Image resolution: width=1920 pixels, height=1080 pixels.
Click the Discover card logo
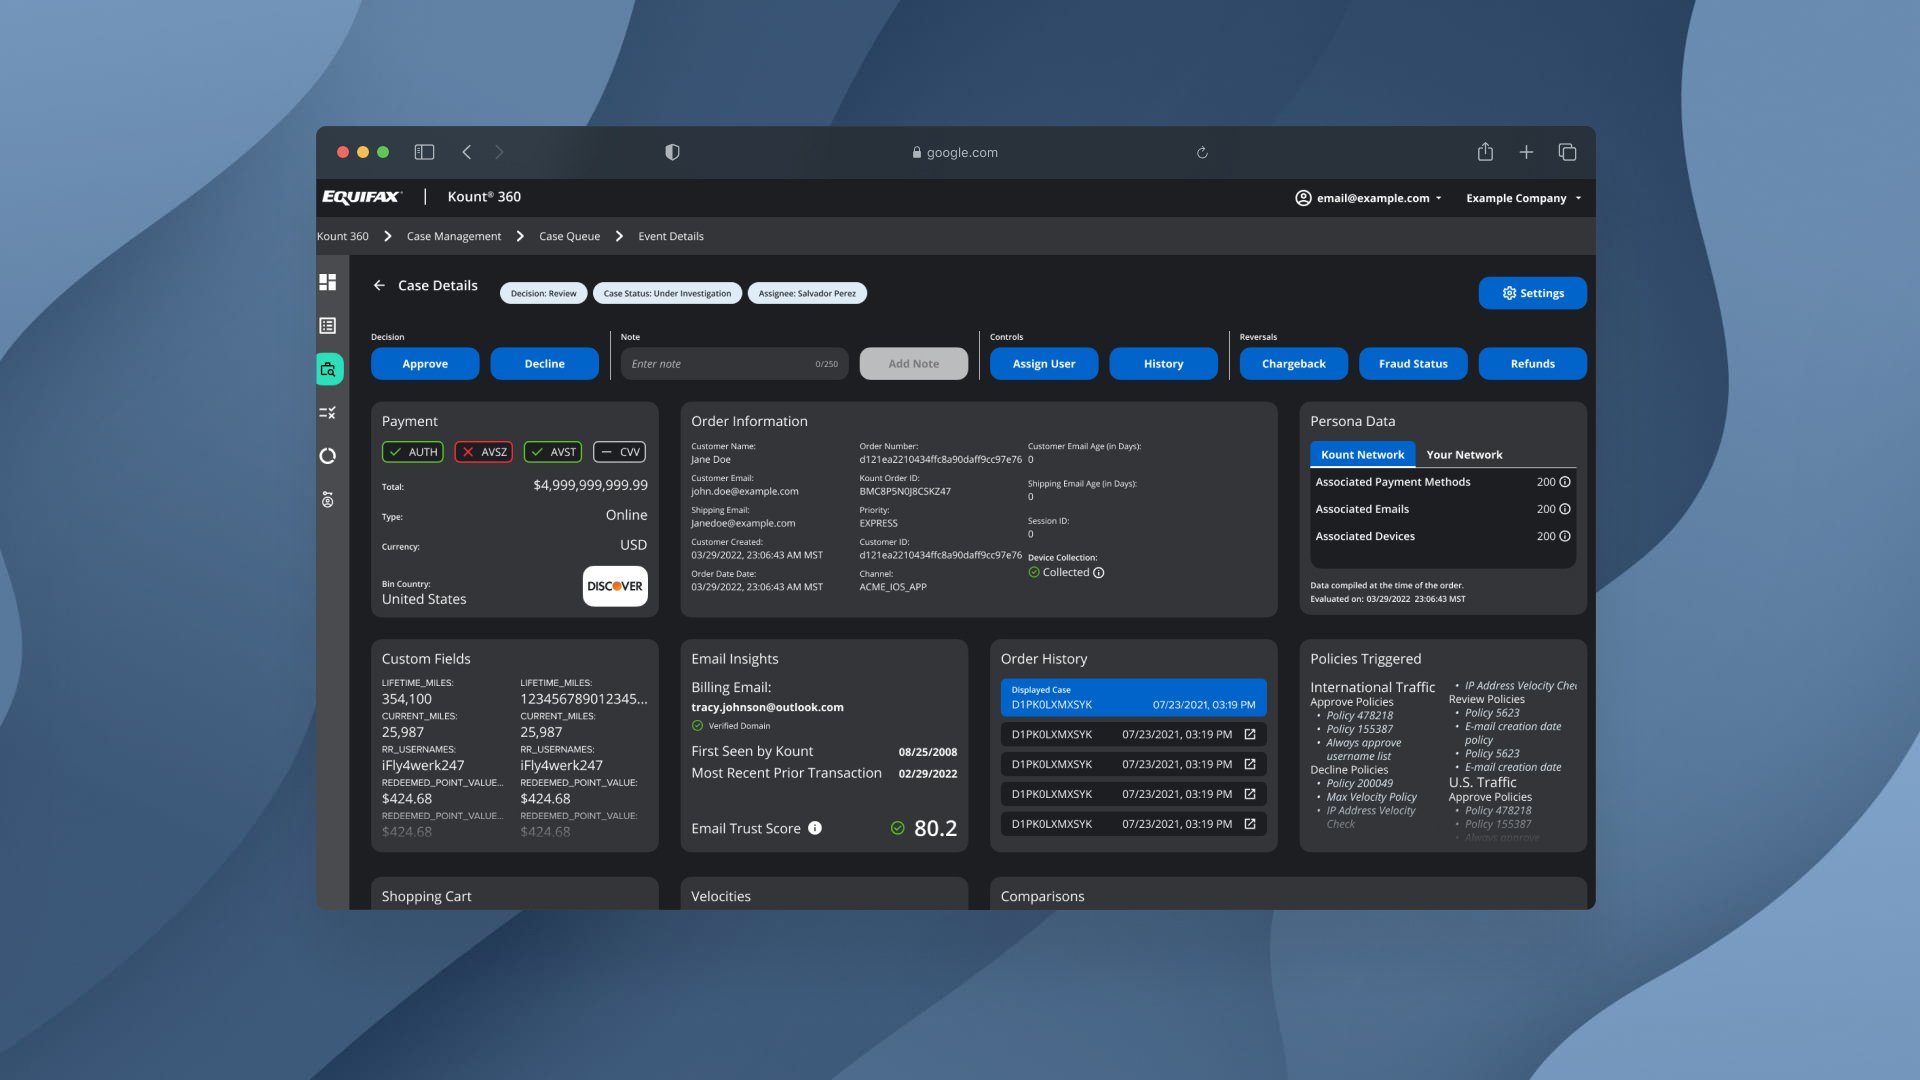click(615, 586)
